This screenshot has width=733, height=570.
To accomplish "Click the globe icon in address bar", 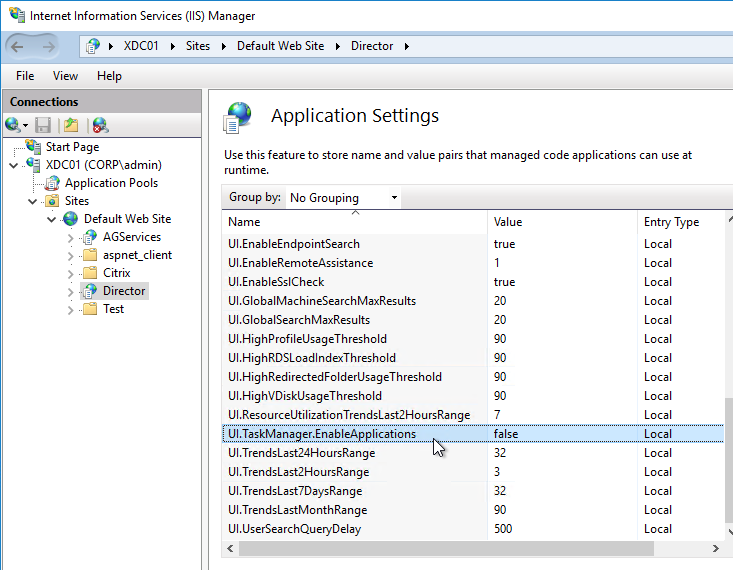I will pyautogui.click(x=93, y=46).
